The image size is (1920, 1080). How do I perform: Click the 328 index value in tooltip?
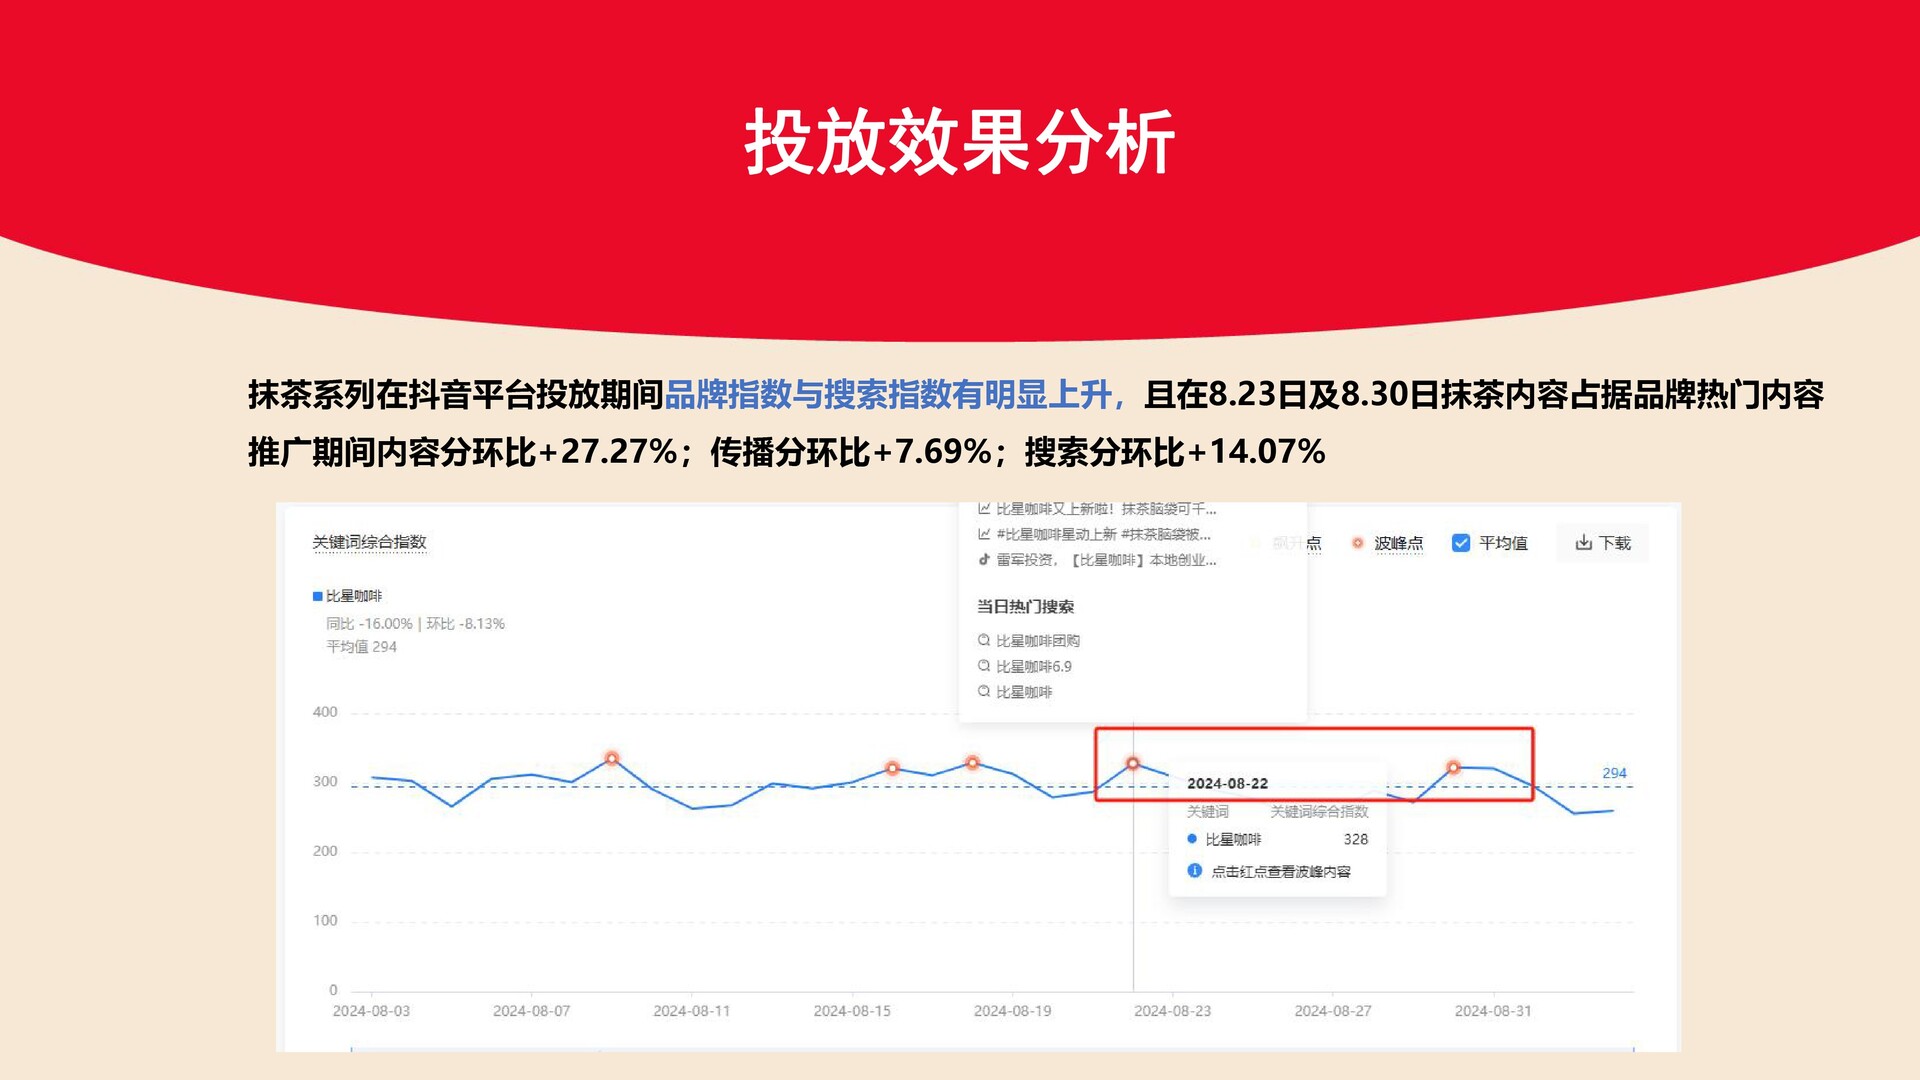tap(1355, 840)
